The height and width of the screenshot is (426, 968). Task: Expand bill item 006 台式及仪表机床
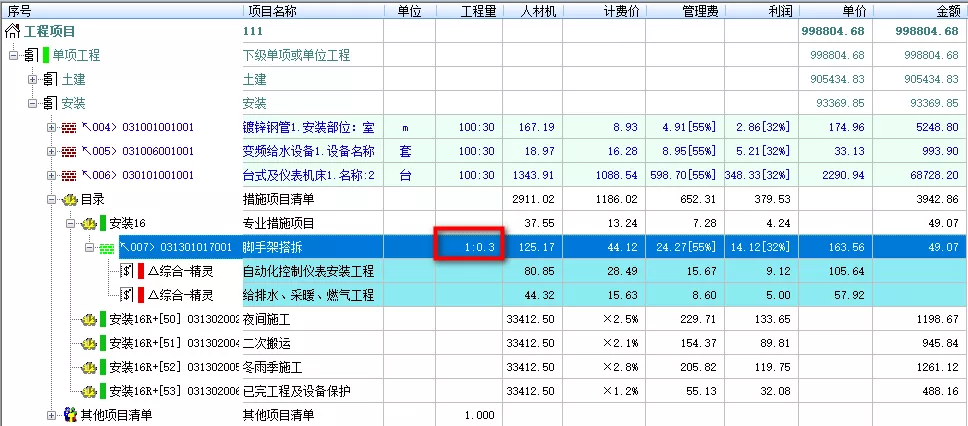pyautogui.click(x=52, y=176)
